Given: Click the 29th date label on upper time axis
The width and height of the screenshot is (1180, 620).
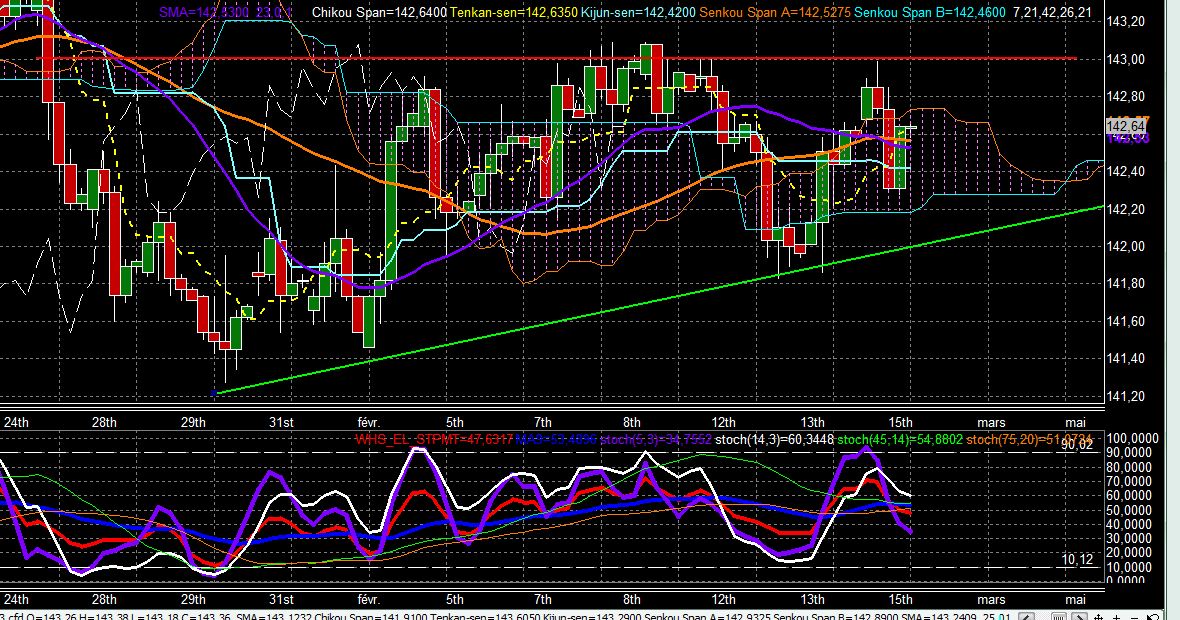Looking at the screenshot, I should tap(193, 422).
